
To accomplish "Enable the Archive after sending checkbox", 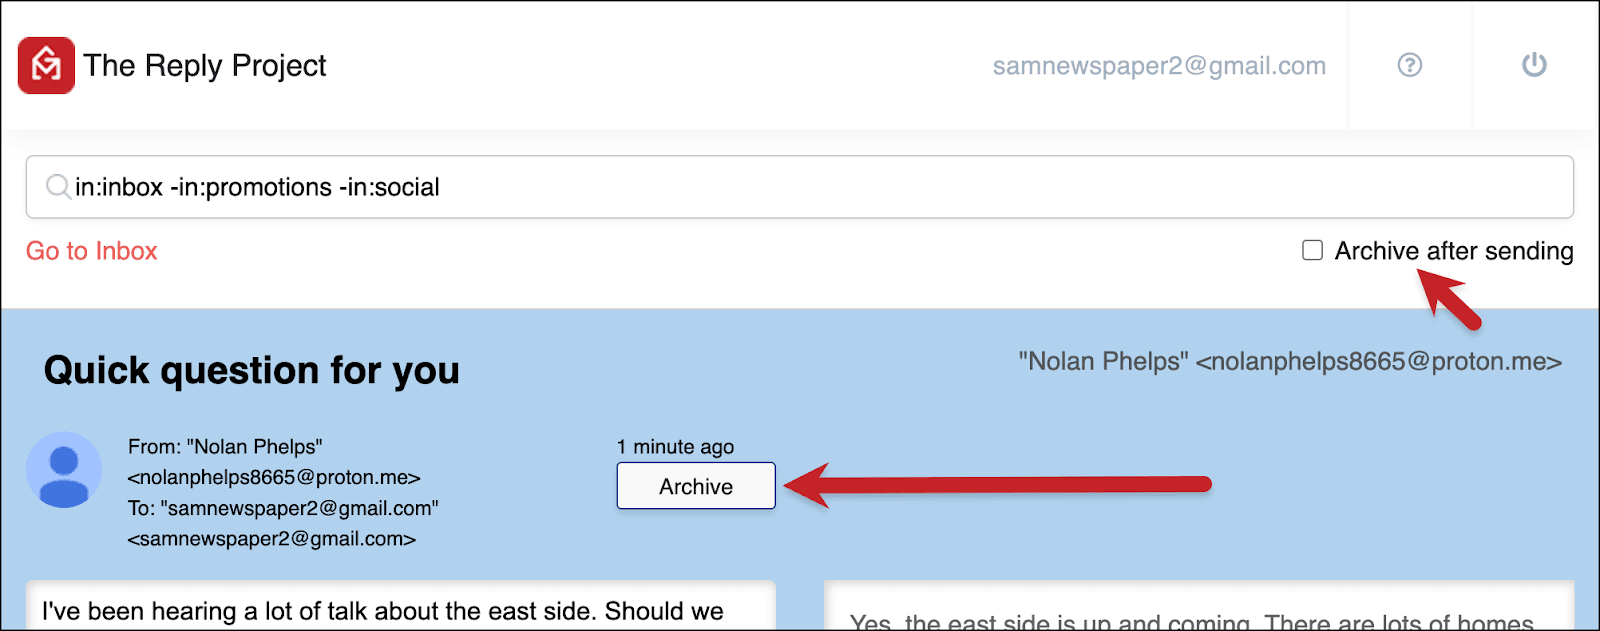I will click(x=1312, y=250).
